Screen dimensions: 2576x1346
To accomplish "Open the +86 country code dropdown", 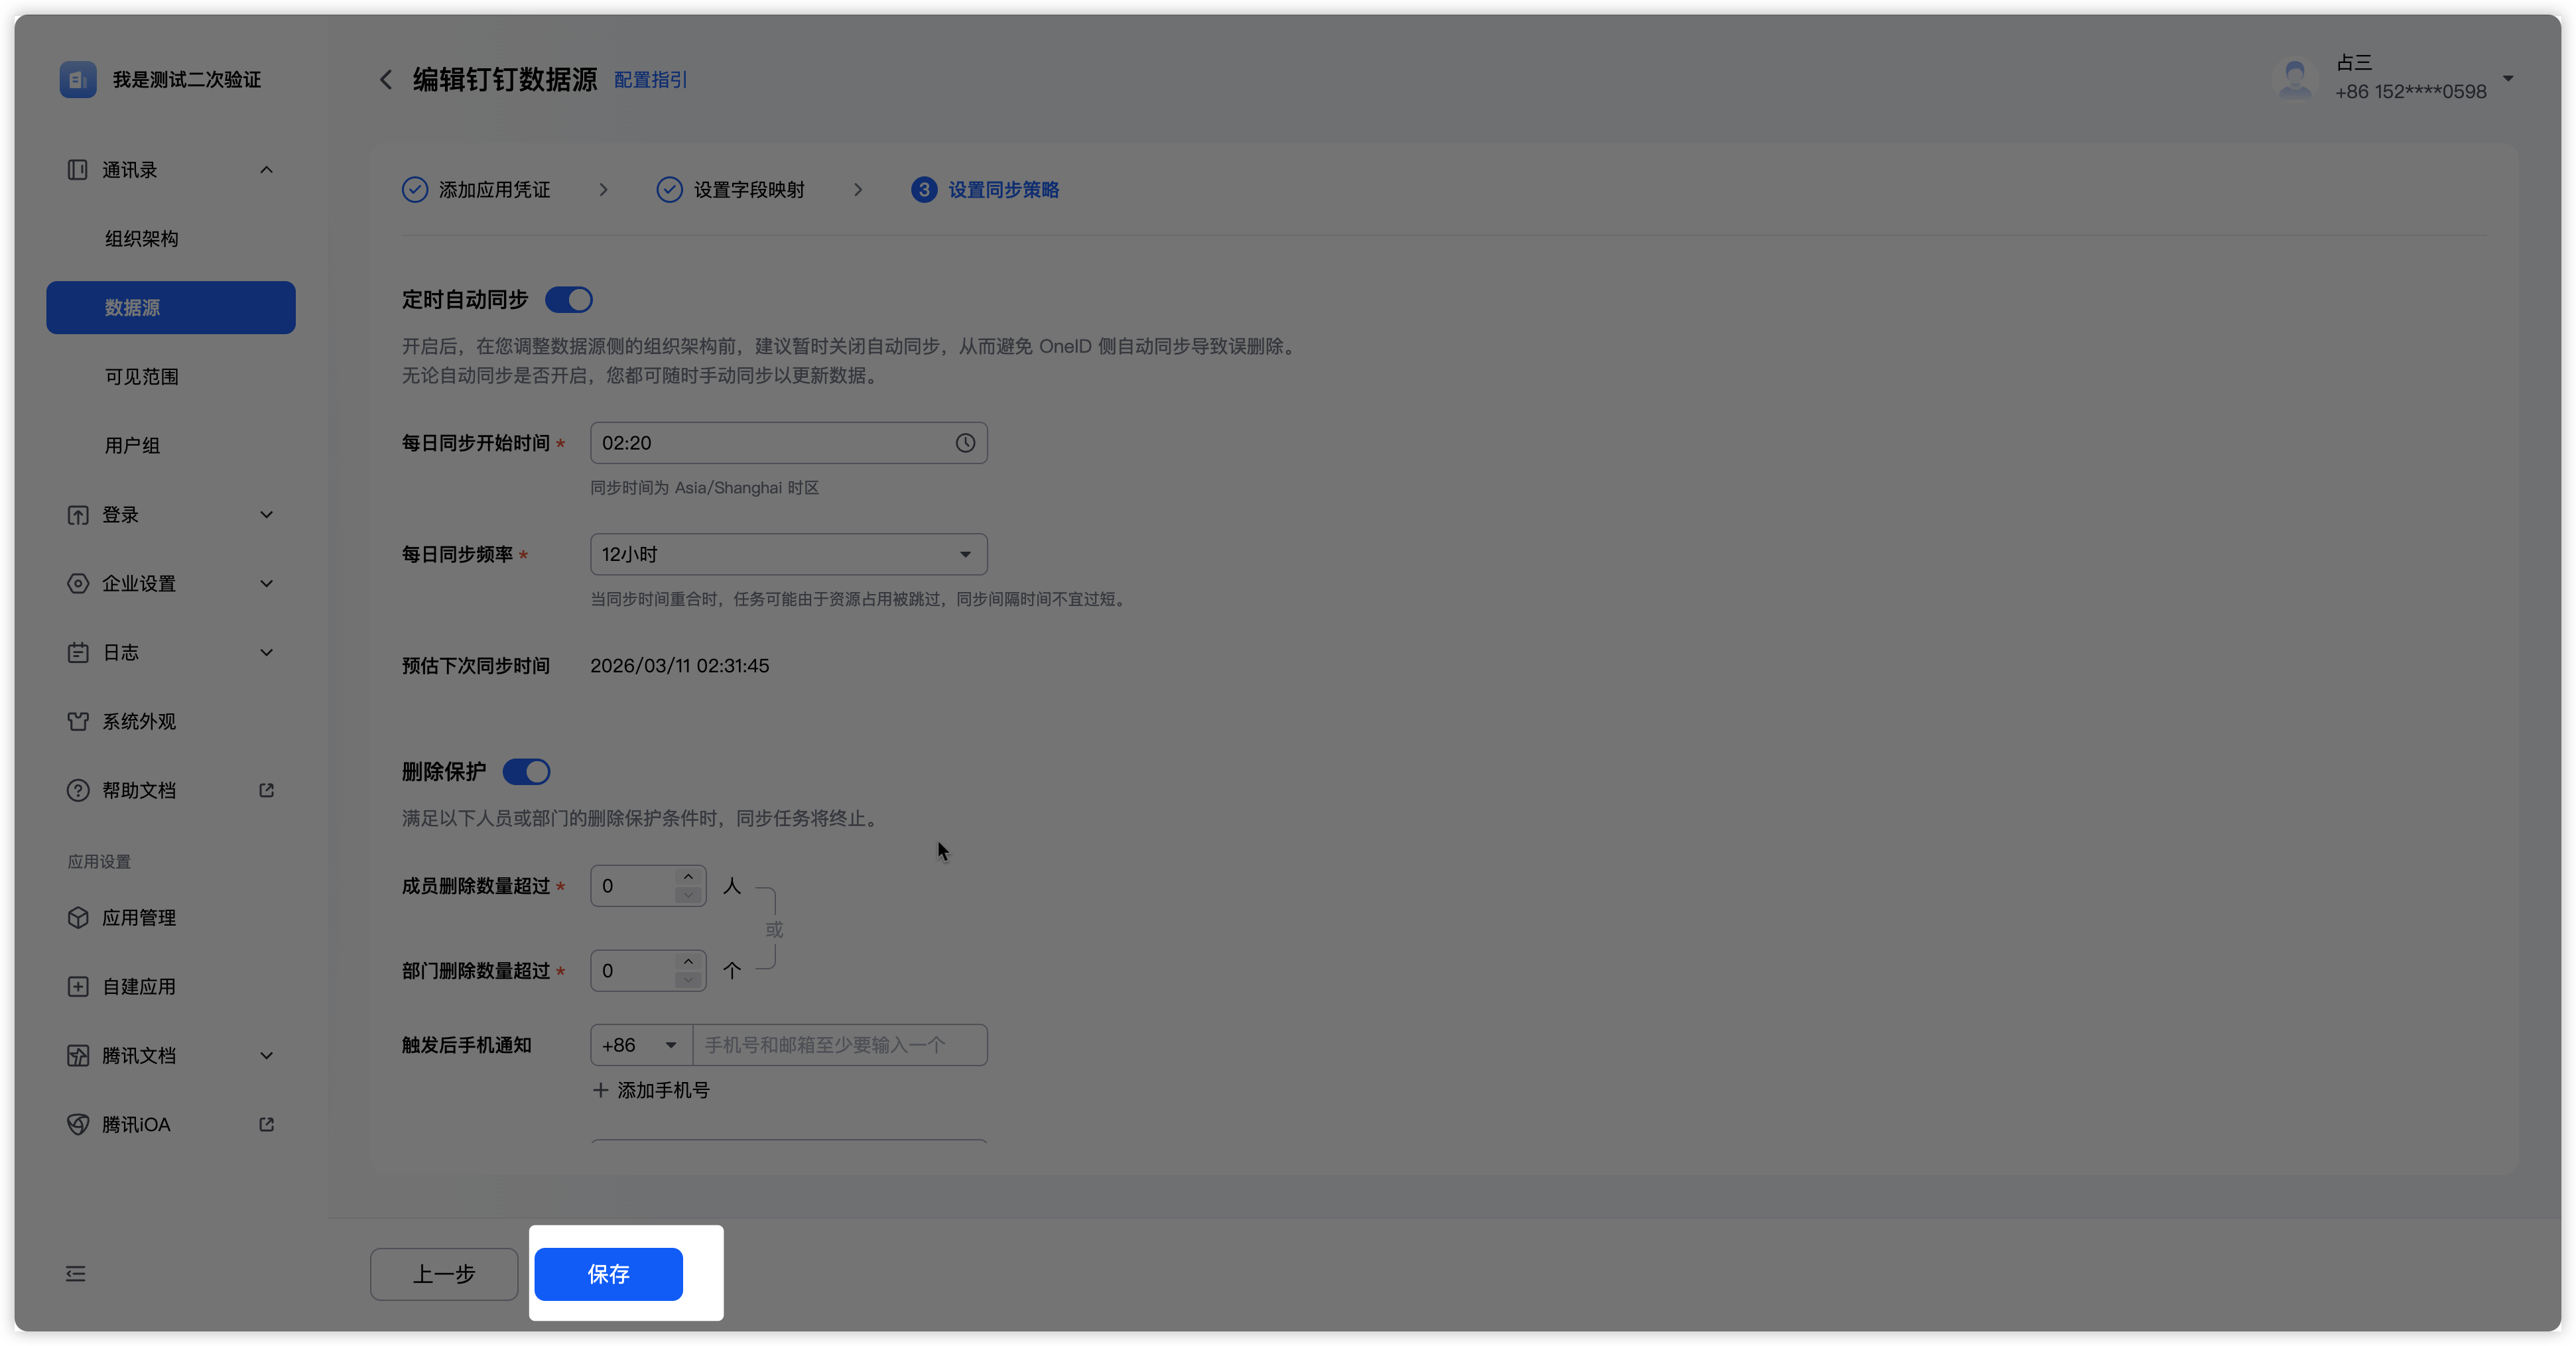I will (x=640, y=1045).
